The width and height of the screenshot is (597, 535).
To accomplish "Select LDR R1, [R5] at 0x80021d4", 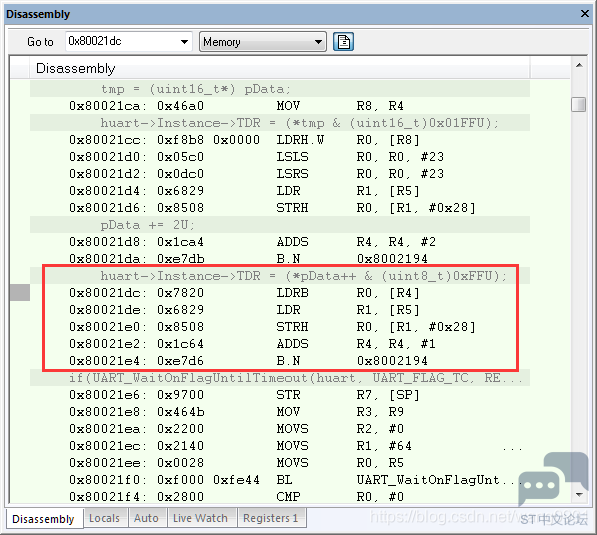I will (x=280, y=191).
